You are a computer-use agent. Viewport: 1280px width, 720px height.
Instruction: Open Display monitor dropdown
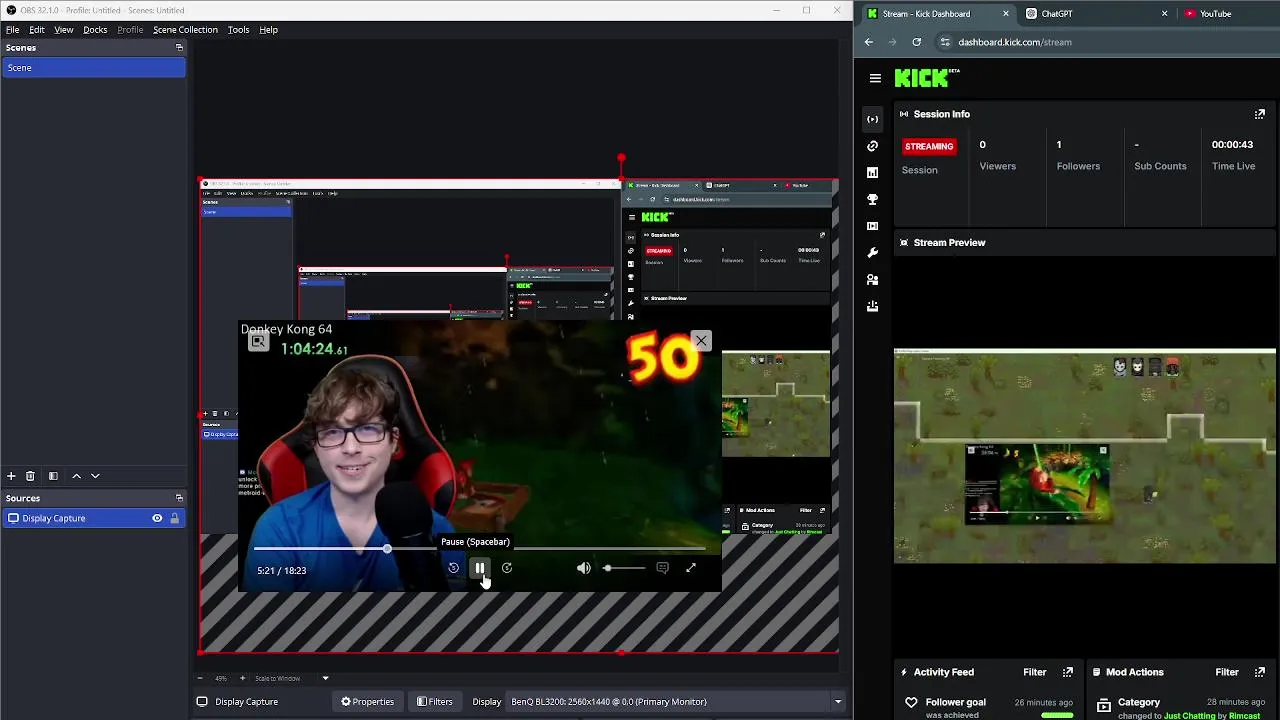pos(676,701)
